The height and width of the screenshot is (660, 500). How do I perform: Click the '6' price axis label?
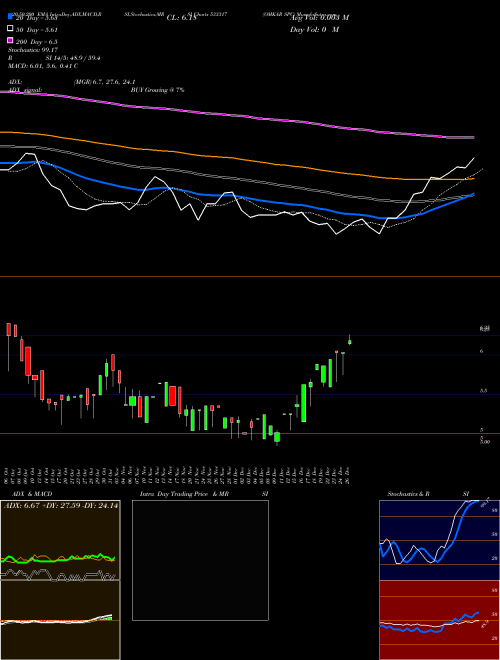pyautogui.click(x=481, y=351)
